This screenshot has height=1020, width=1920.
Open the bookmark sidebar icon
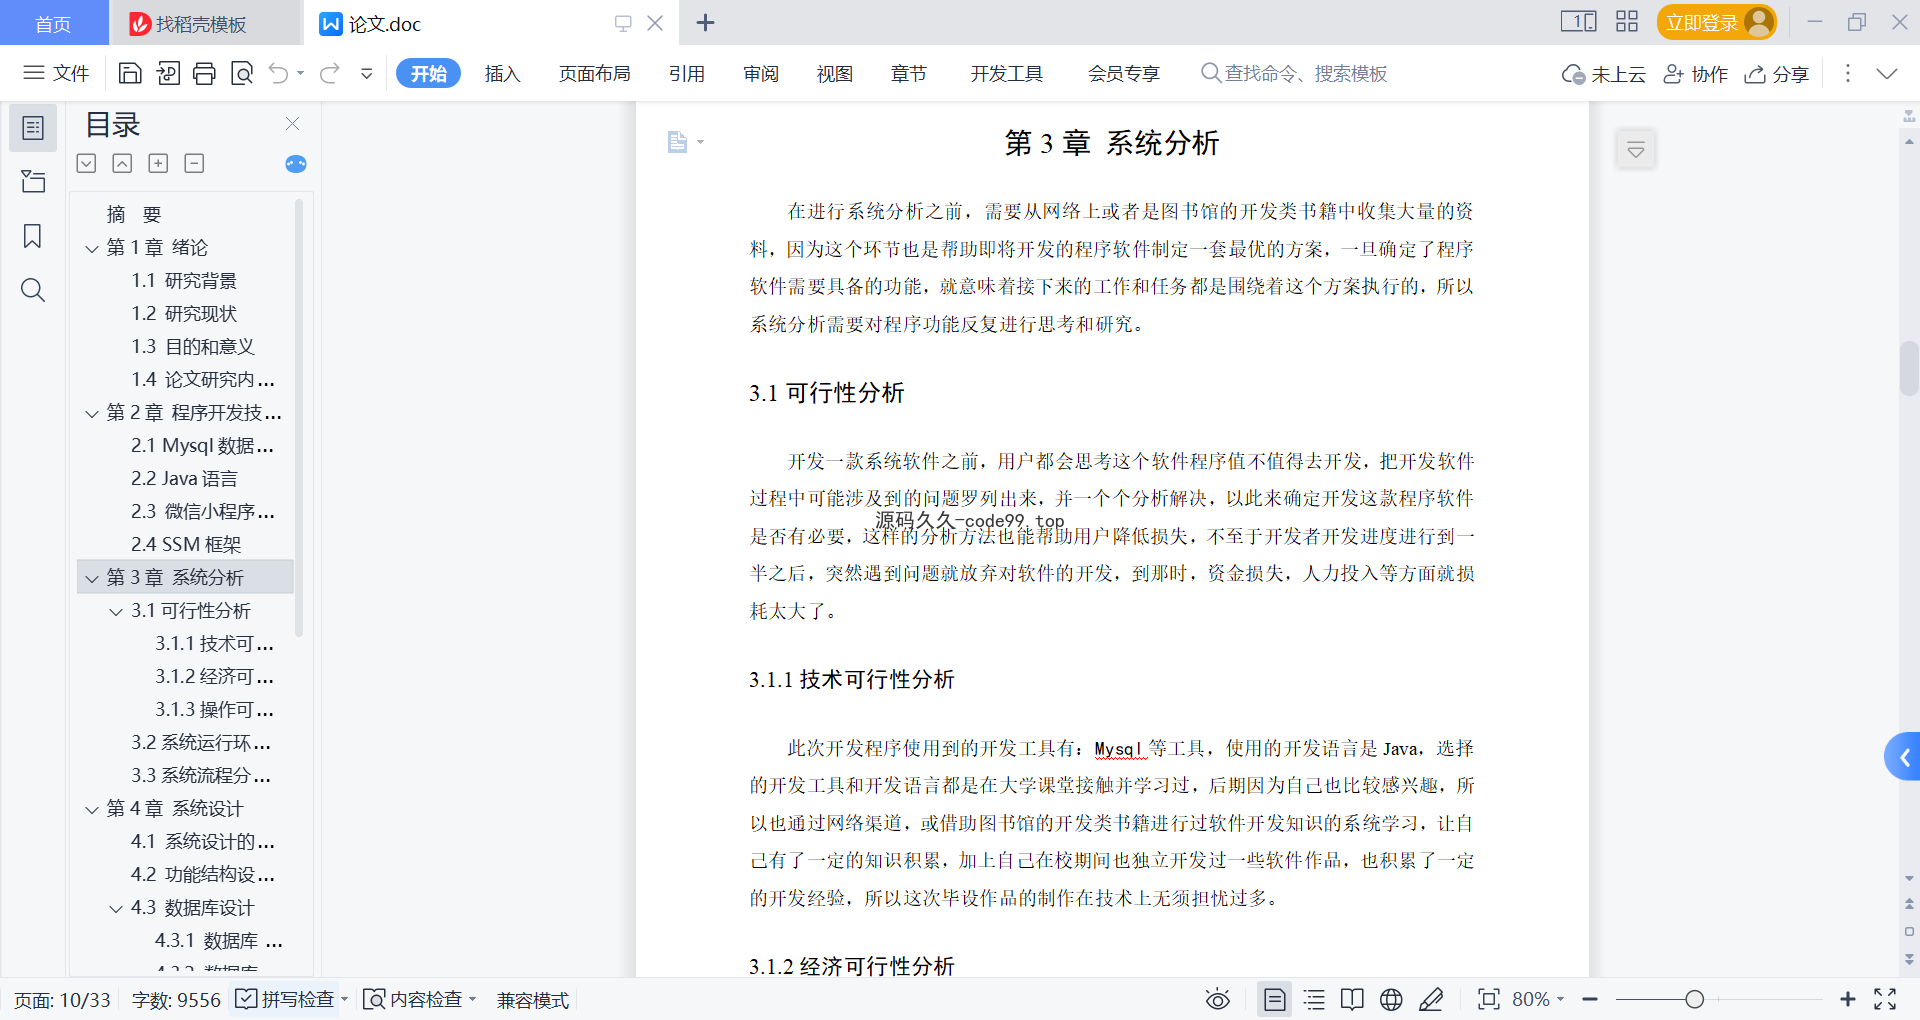pos(33,236)
